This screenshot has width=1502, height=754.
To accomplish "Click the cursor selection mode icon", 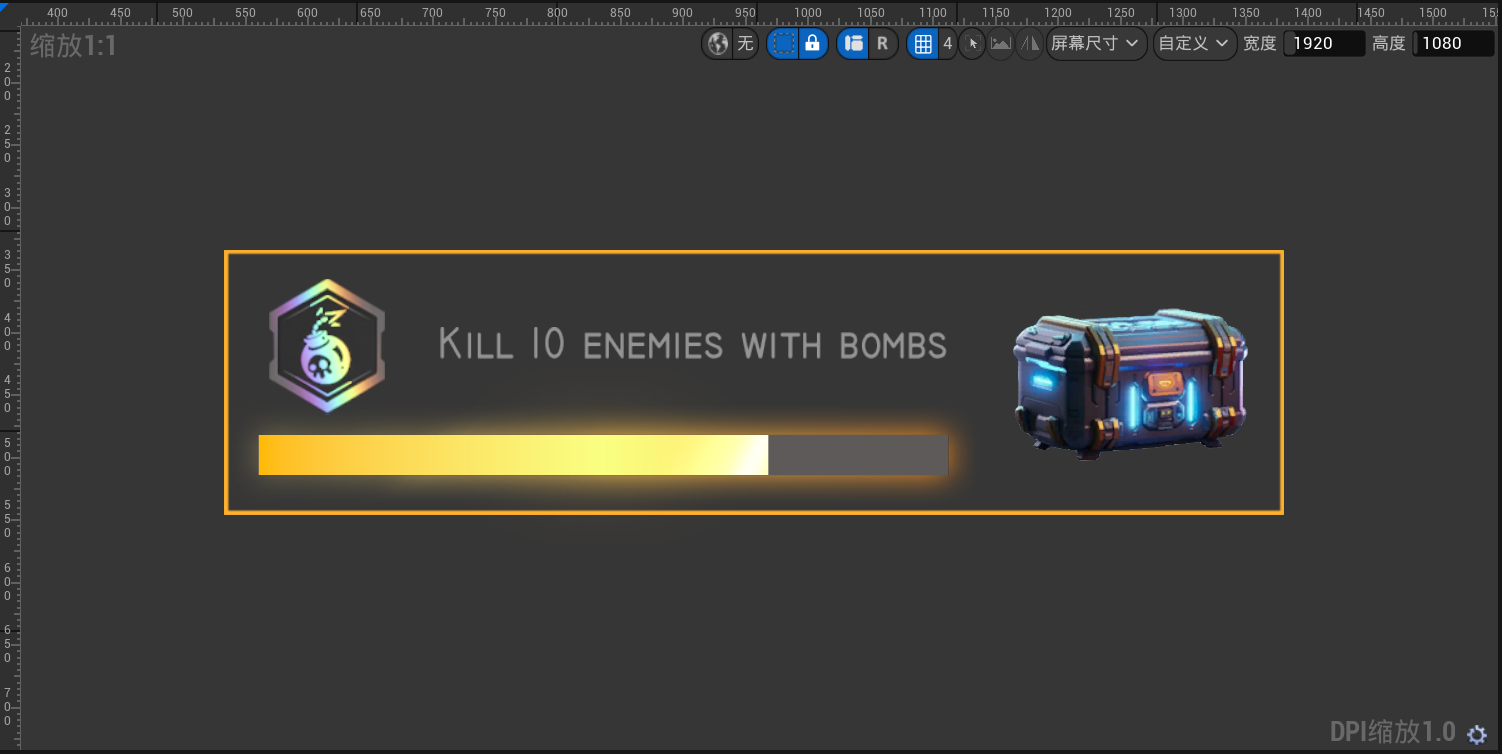I will [972, 44].
